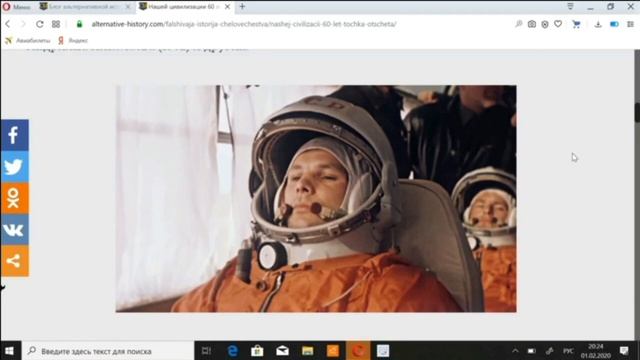The image size is (640, 360).
Task: Share the page on VK
Action: point(14,229)
